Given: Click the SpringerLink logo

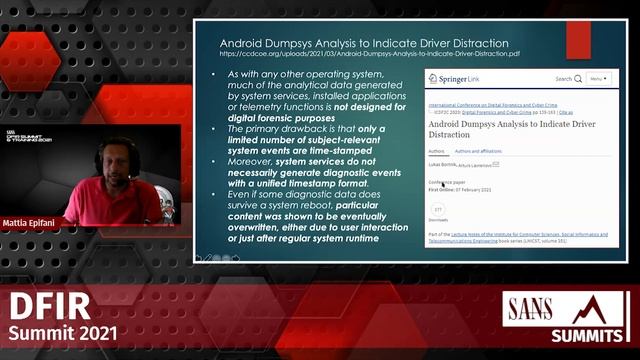Looking at the screenshot, I should [x=454, y=79].
